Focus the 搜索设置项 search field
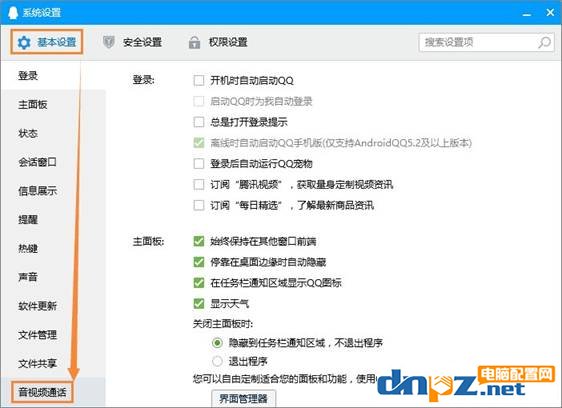Viewport: 562px width, 408px height. 486,42
